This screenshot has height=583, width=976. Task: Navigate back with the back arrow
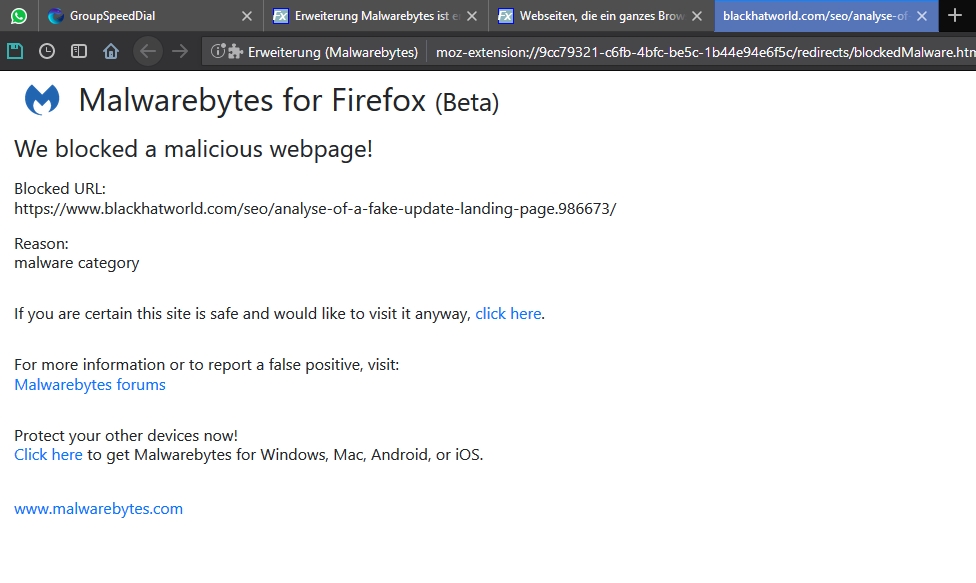tap(148, 51)
